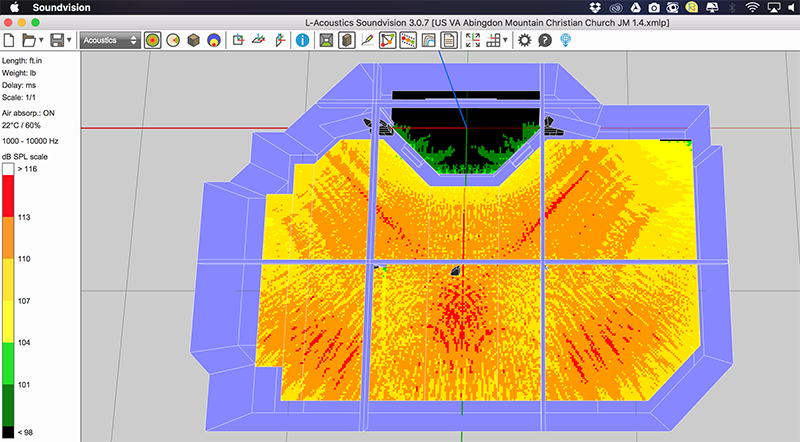800x442 pixels.
Task: Open the Settings gear icon
Action: 525,41
